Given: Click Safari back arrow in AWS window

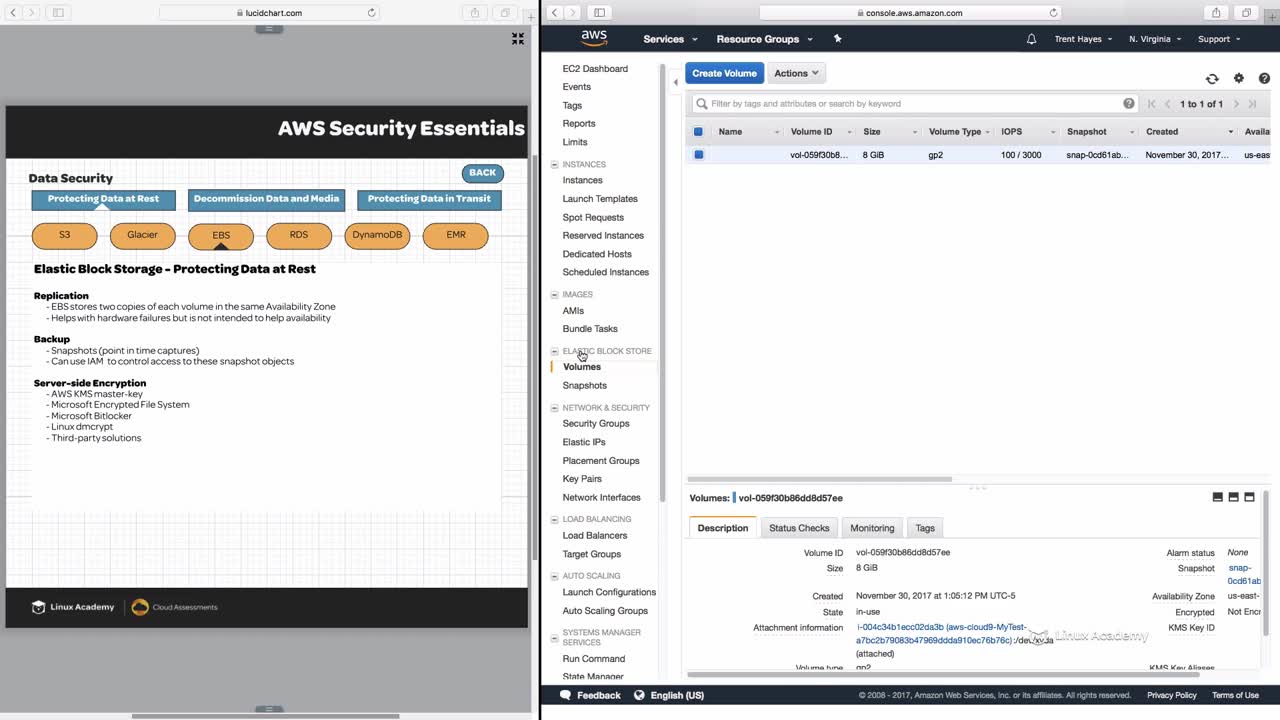Looking at the screenshot, I should click(x=555, y=13).
